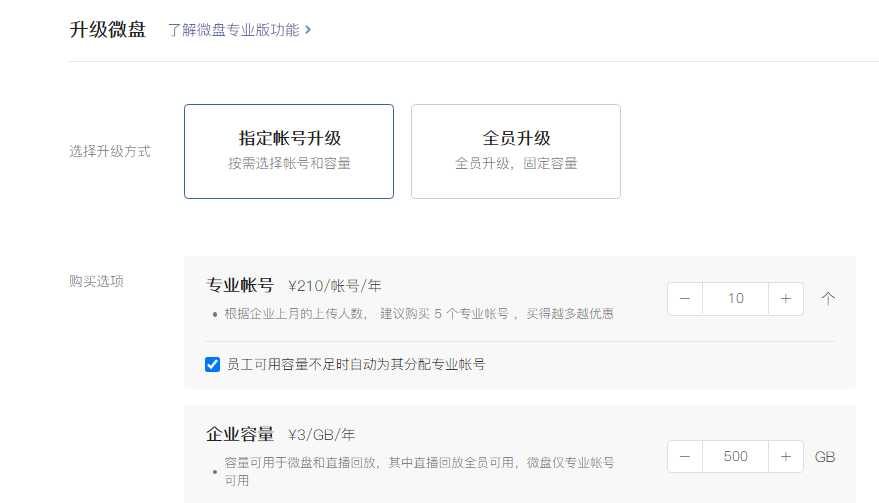The image size is (879, 503).
Task: Decrease 企业容量 GB with minus button
Action: click(685, 457)
